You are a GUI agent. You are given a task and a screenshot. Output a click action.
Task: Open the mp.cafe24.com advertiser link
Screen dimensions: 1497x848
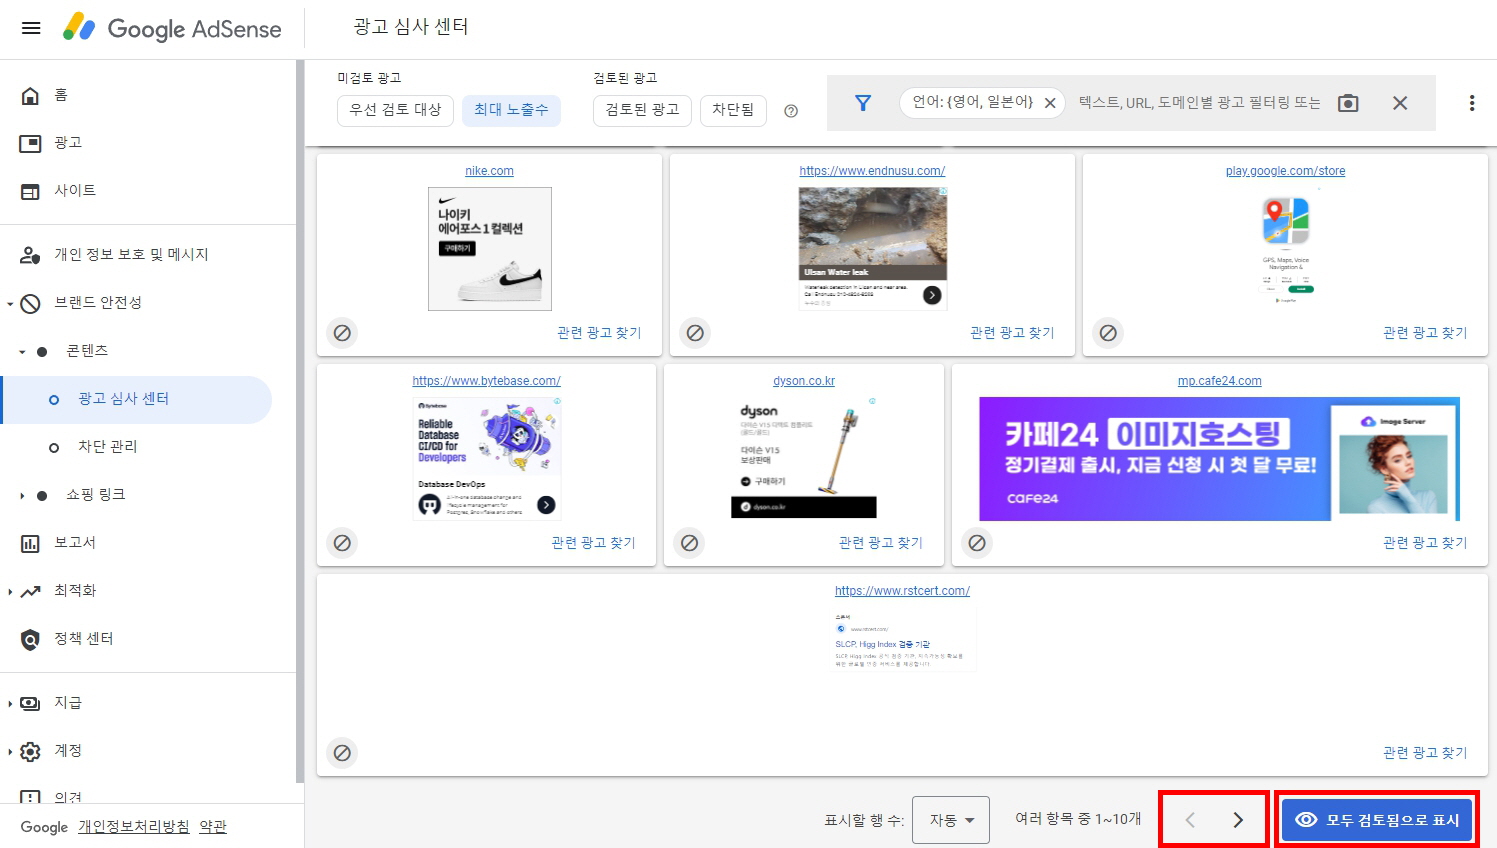[1219, 381]
